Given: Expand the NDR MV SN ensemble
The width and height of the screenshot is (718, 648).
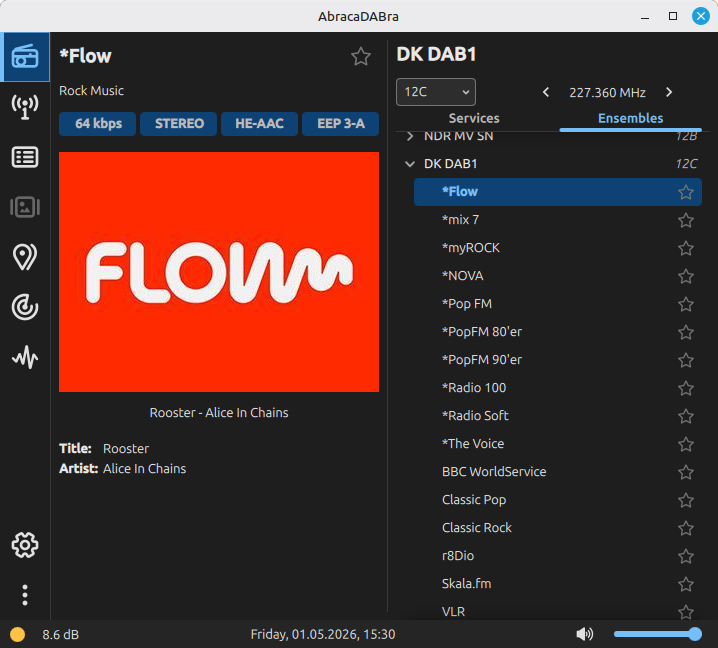Looking at the screenshot, I should pos(410,136).
